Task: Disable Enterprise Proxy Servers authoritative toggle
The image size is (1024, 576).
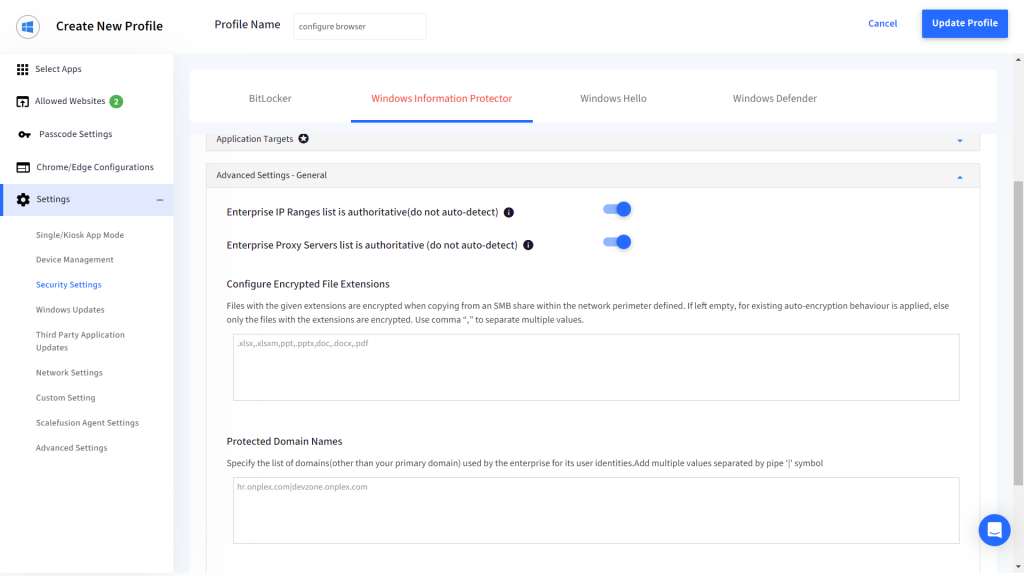Action: [x=617, y=242]
